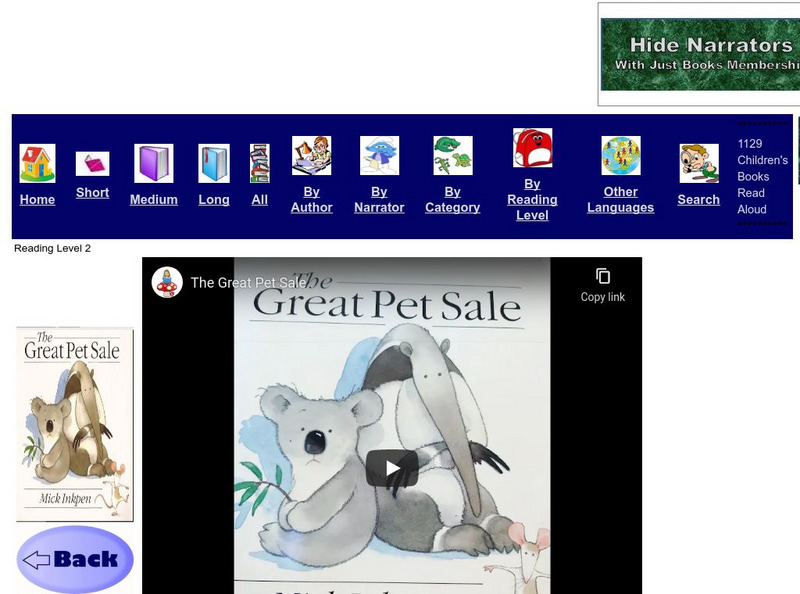Click the Home house icon

point(37,163)
